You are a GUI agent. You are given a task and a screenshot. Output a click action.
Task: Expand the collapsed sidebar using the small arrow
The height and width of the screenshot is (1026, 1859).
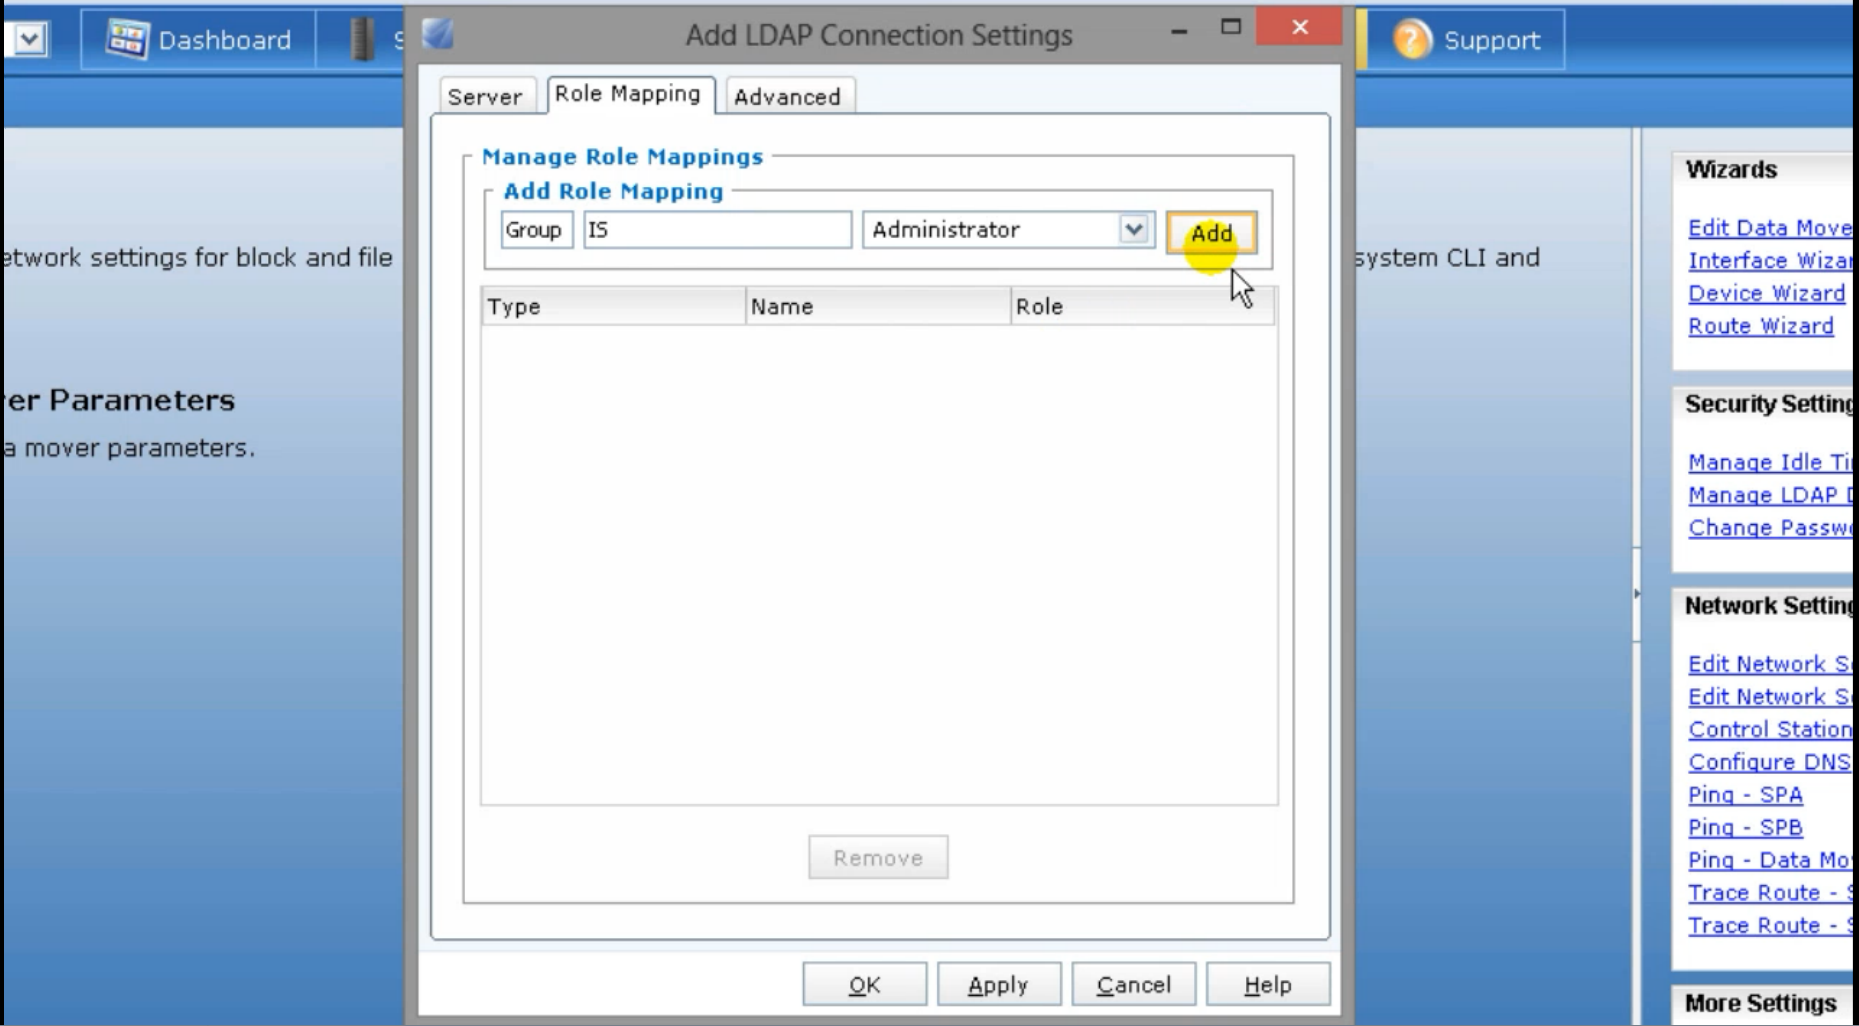click(x=1638, y=592)
